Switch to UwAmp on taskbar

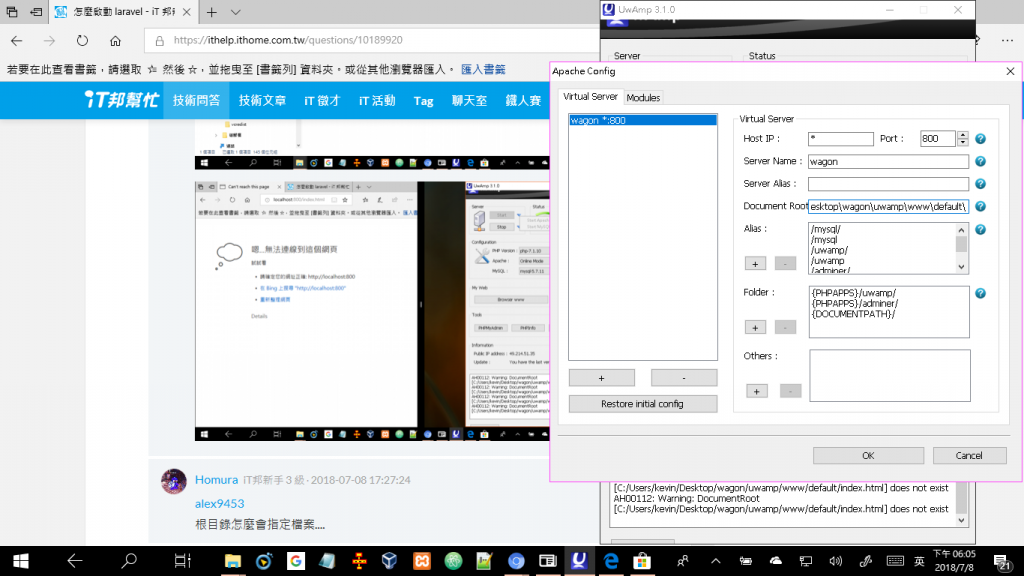pyautogui.click(x=579, y=561)
